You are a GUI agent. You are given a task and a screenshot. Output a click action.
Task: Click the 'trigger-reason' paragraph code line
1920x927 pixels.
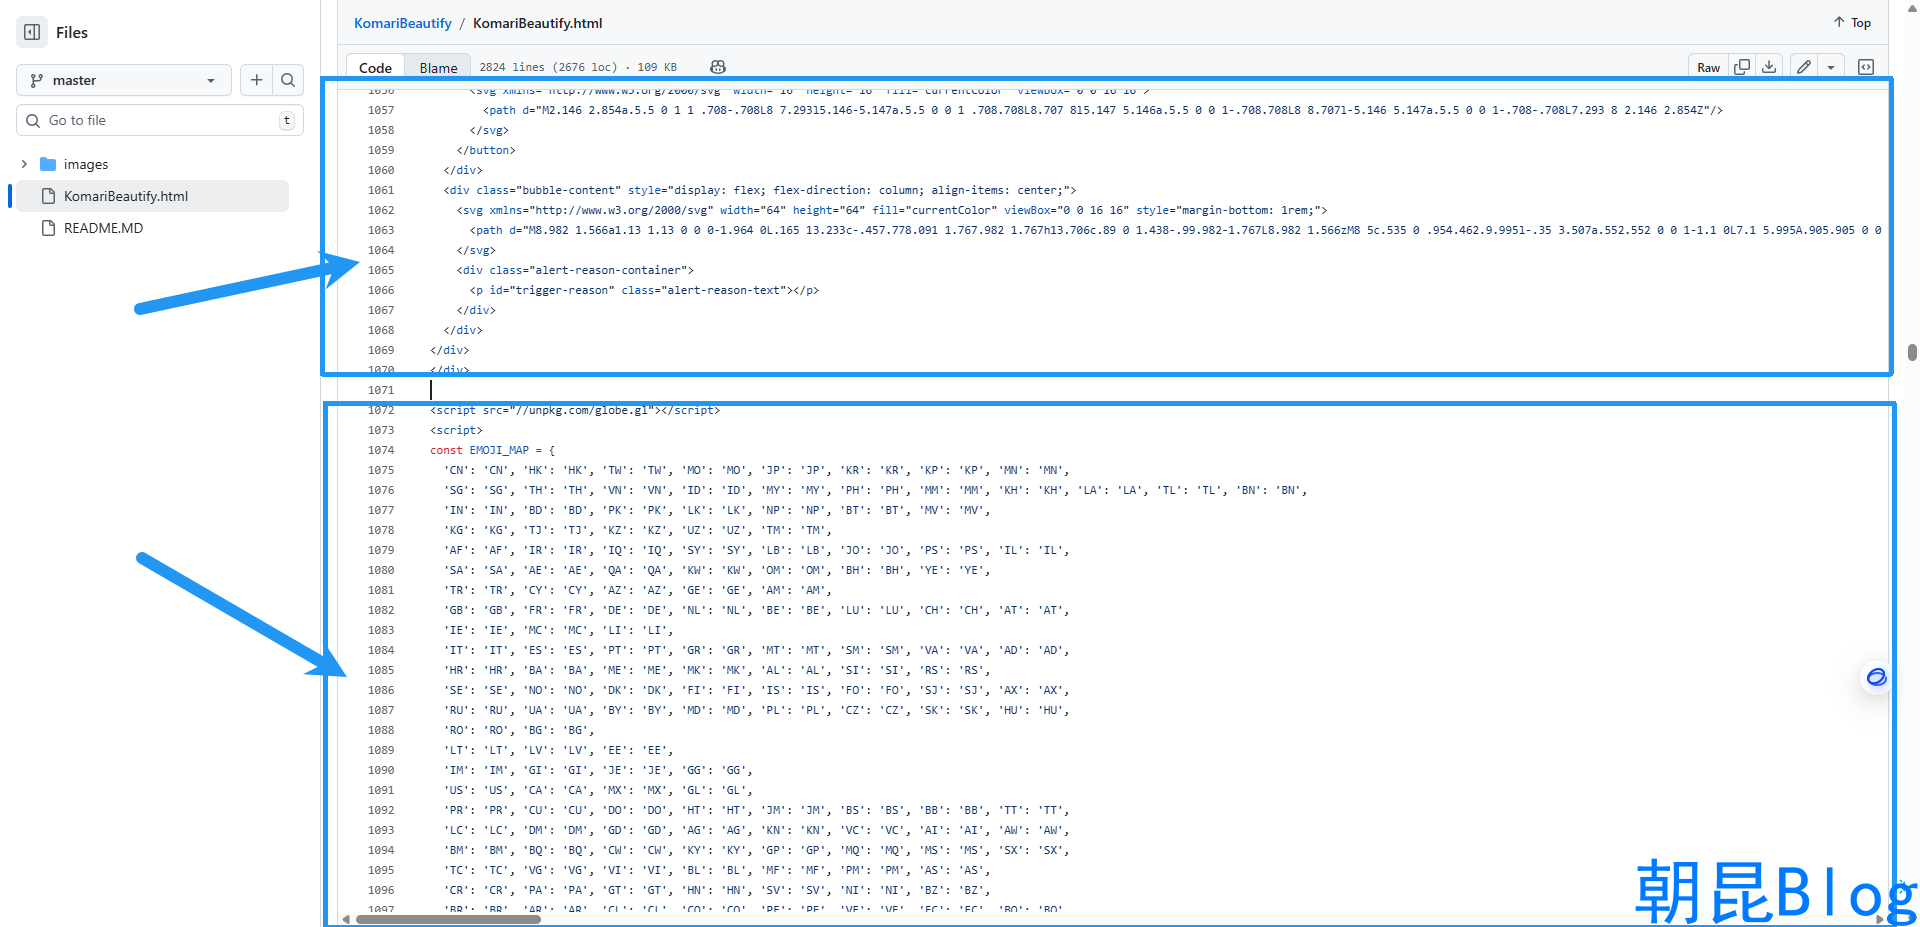pyautogui.click(x=645, y=290)
